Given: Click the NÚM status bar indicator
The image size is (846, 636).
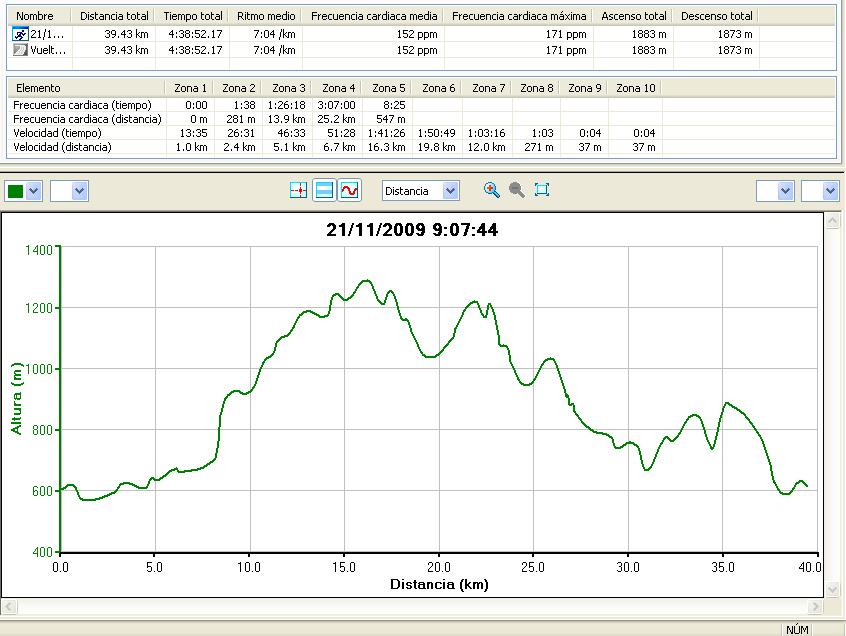Looking at the screenshot, I should tap(797, 630).
